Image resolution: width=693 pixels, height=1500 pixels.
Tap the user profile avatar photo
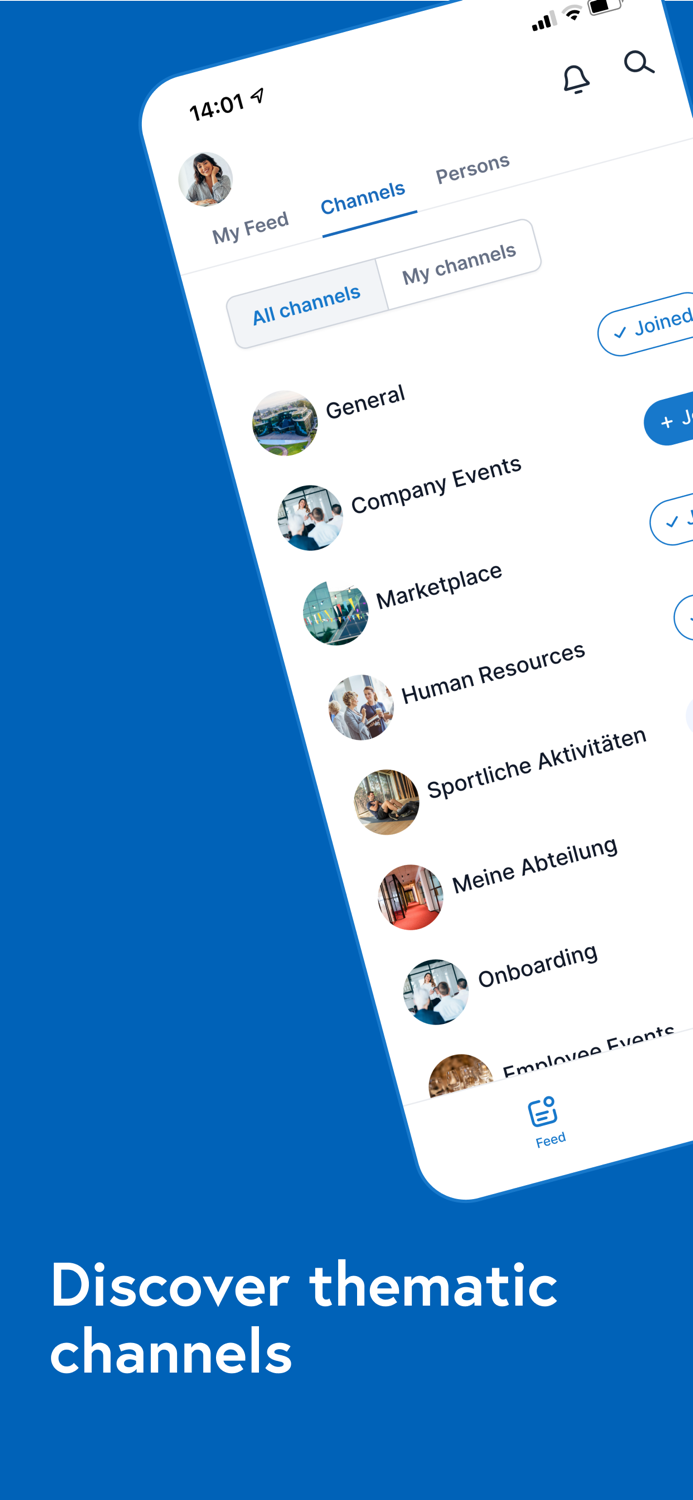tap(206, 179)
